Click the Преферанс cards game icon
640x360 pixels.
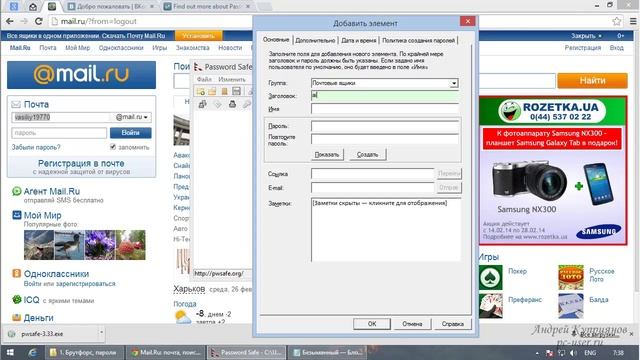tap(491, 306)
